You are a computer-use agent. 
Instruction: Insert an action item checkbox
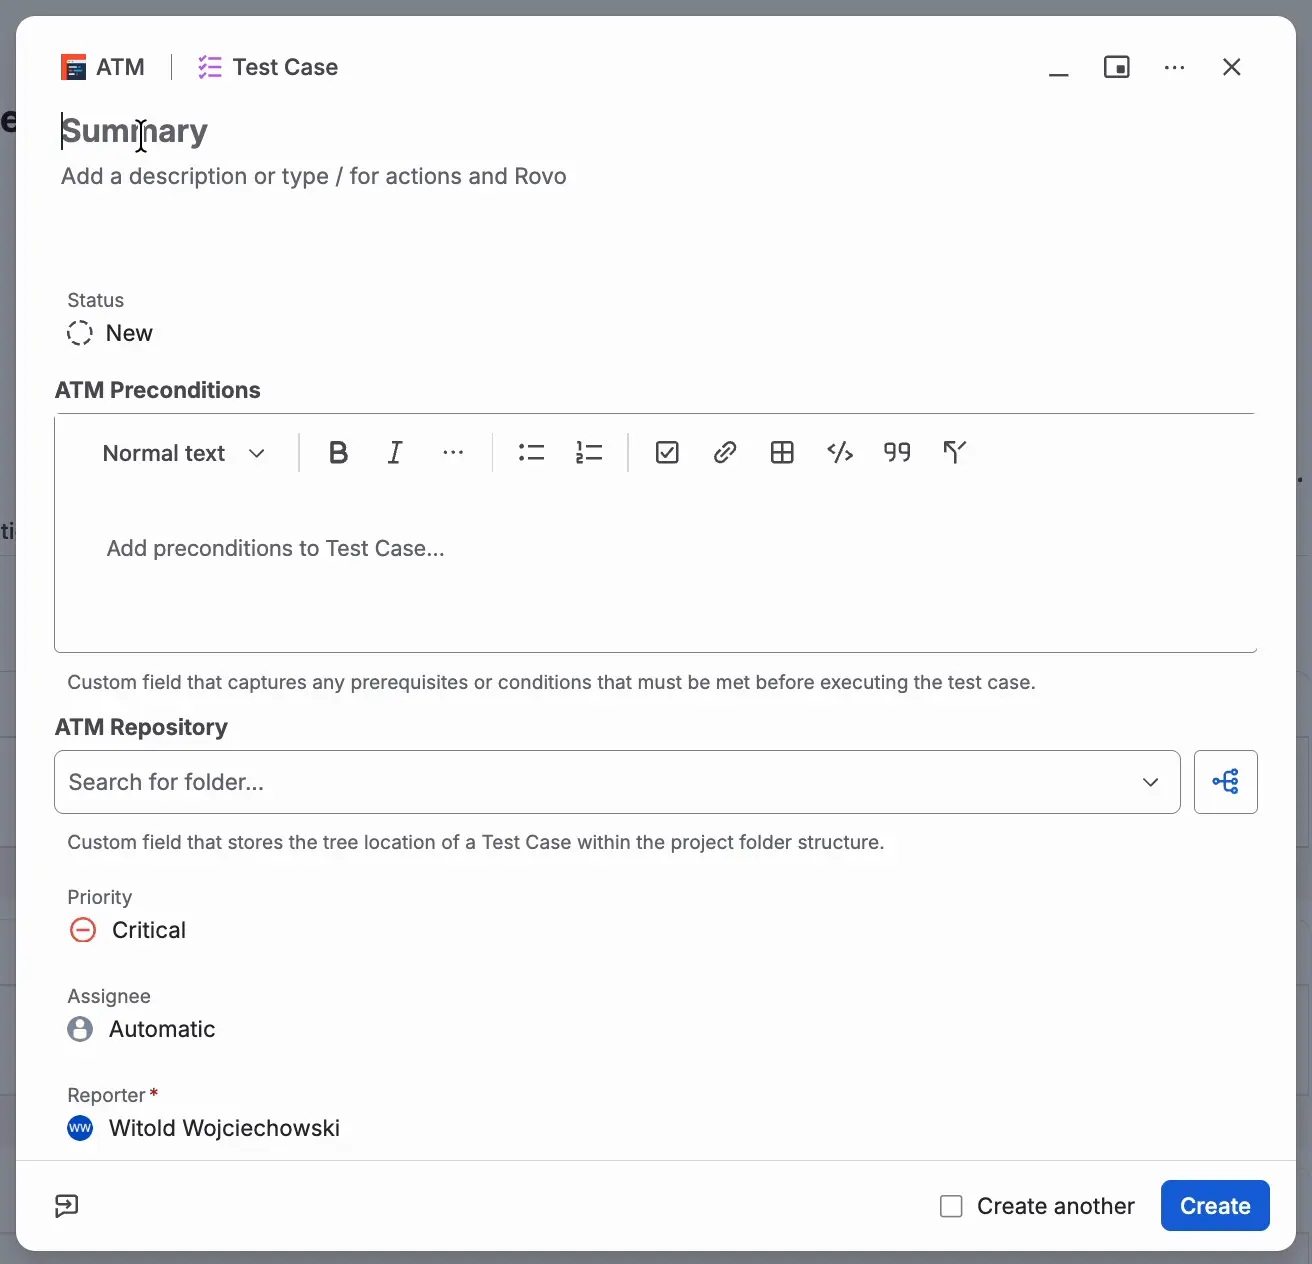(667, 453)
